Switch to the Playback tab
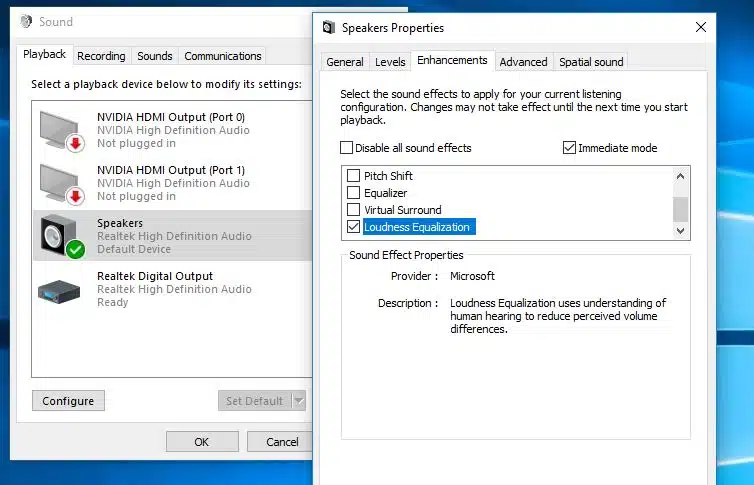The image size is (754, 485). click(x=44, y=54)
